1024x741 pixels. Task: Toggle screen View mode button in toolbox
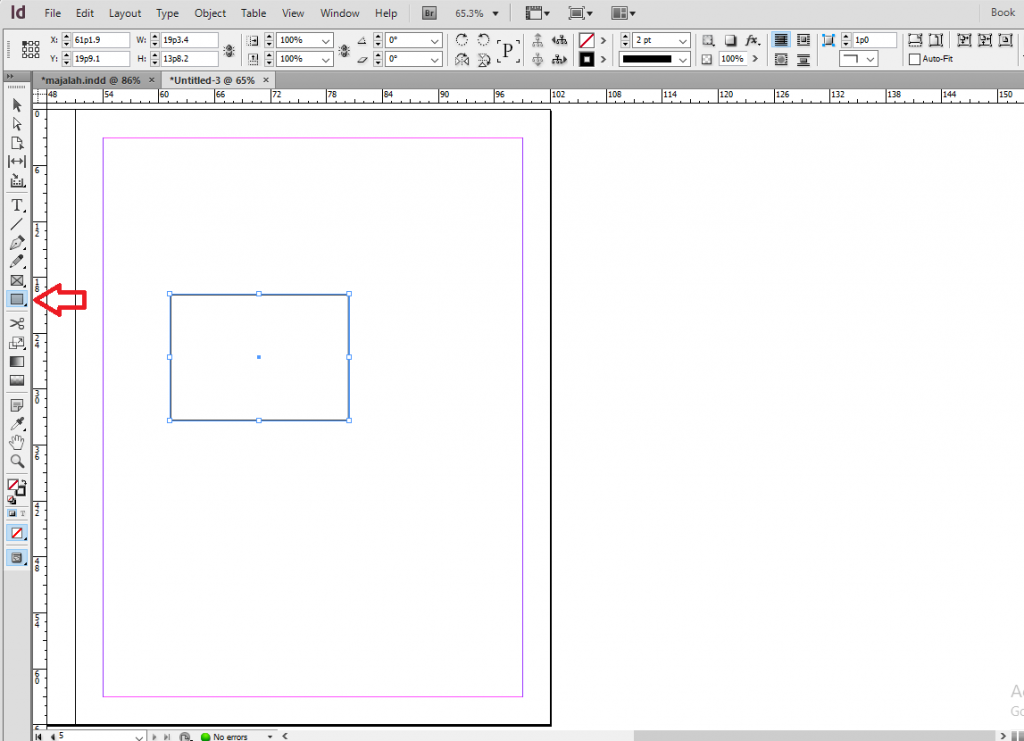17,558
